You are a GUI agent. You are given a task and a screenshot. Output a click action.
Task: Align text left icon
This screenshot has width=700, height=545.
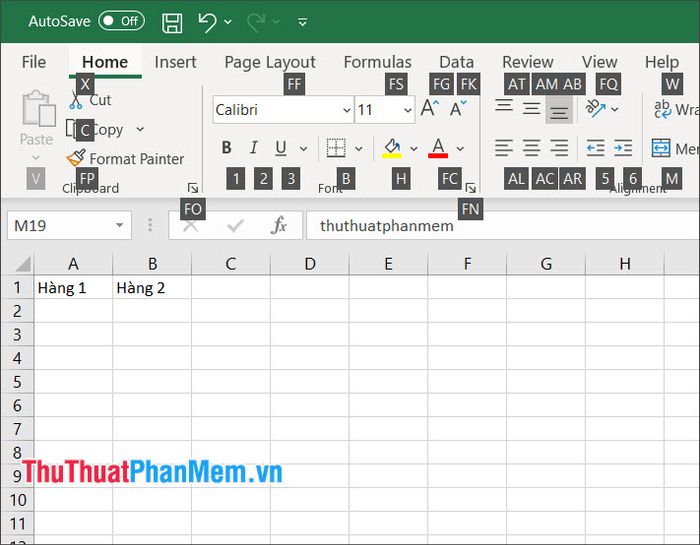[x=504, y=148]
